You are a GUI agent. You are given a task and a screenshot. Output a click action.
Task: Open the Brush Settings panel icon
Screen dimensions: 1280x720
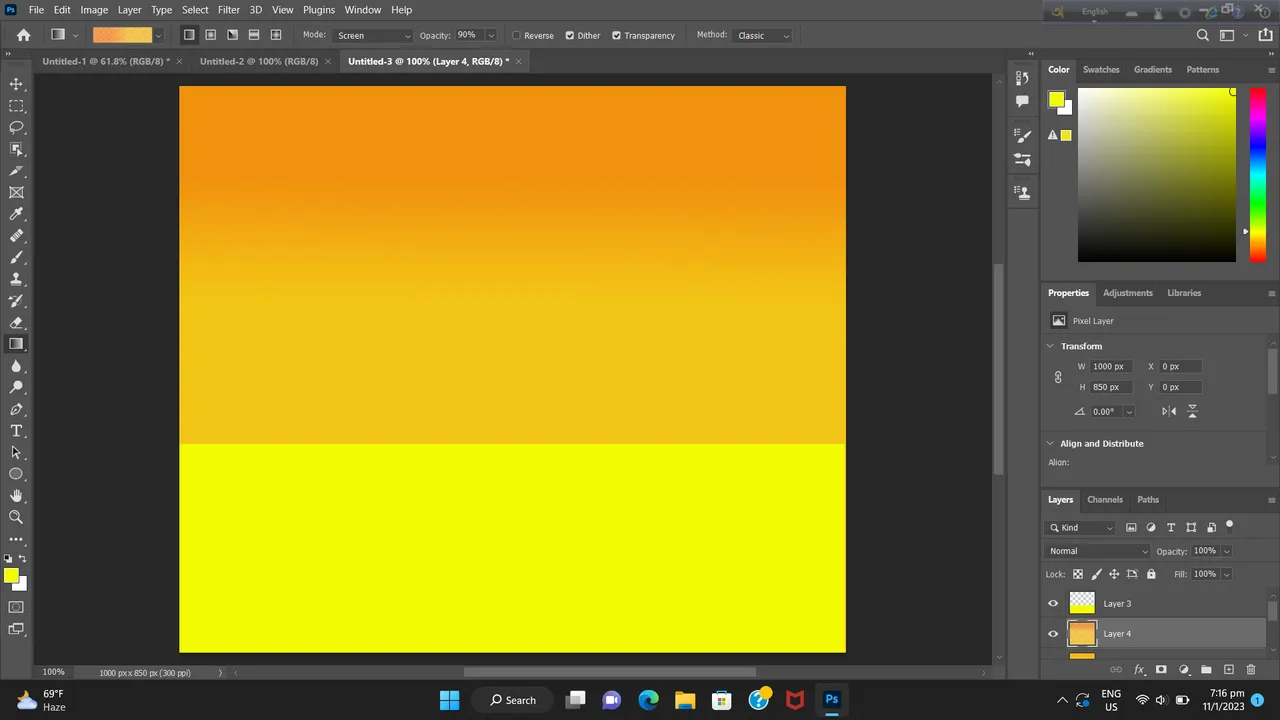tap(1022, 136)
